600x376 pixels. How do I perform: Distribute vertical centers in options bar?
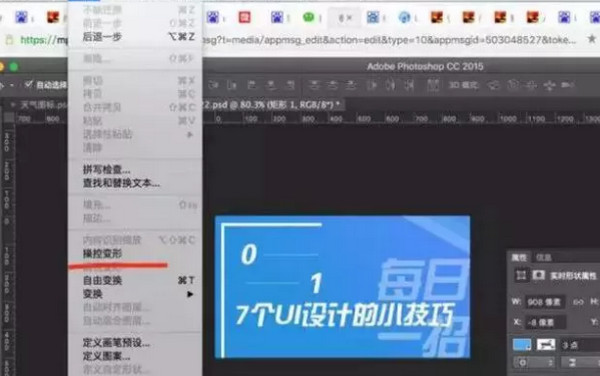[x=333, y=85]
